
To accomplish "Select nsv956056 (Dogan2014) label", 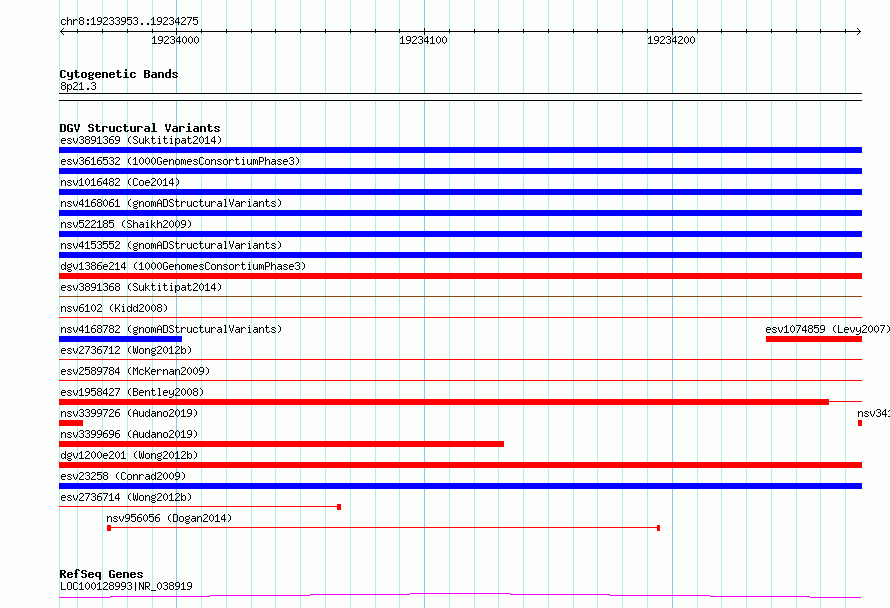I will (x=169, y=518).
